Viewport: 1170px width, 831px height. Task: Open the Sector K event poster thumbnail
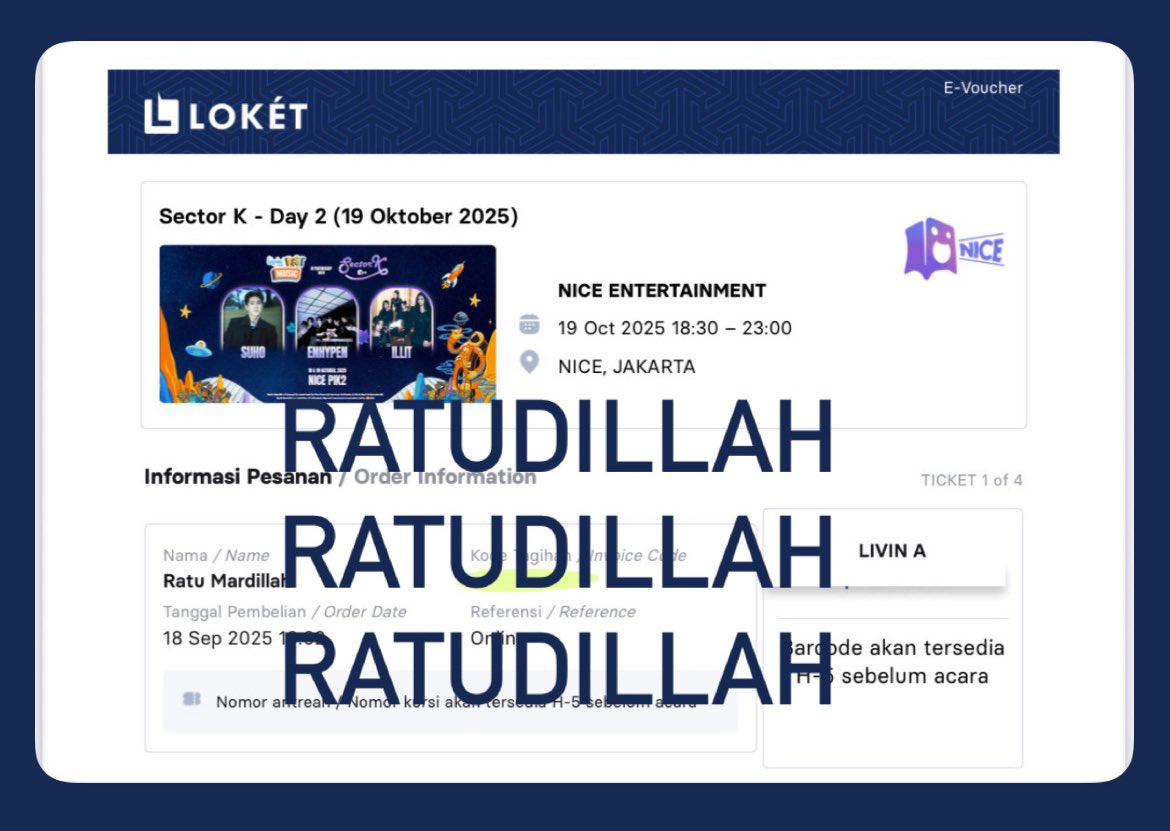point(328,324)
